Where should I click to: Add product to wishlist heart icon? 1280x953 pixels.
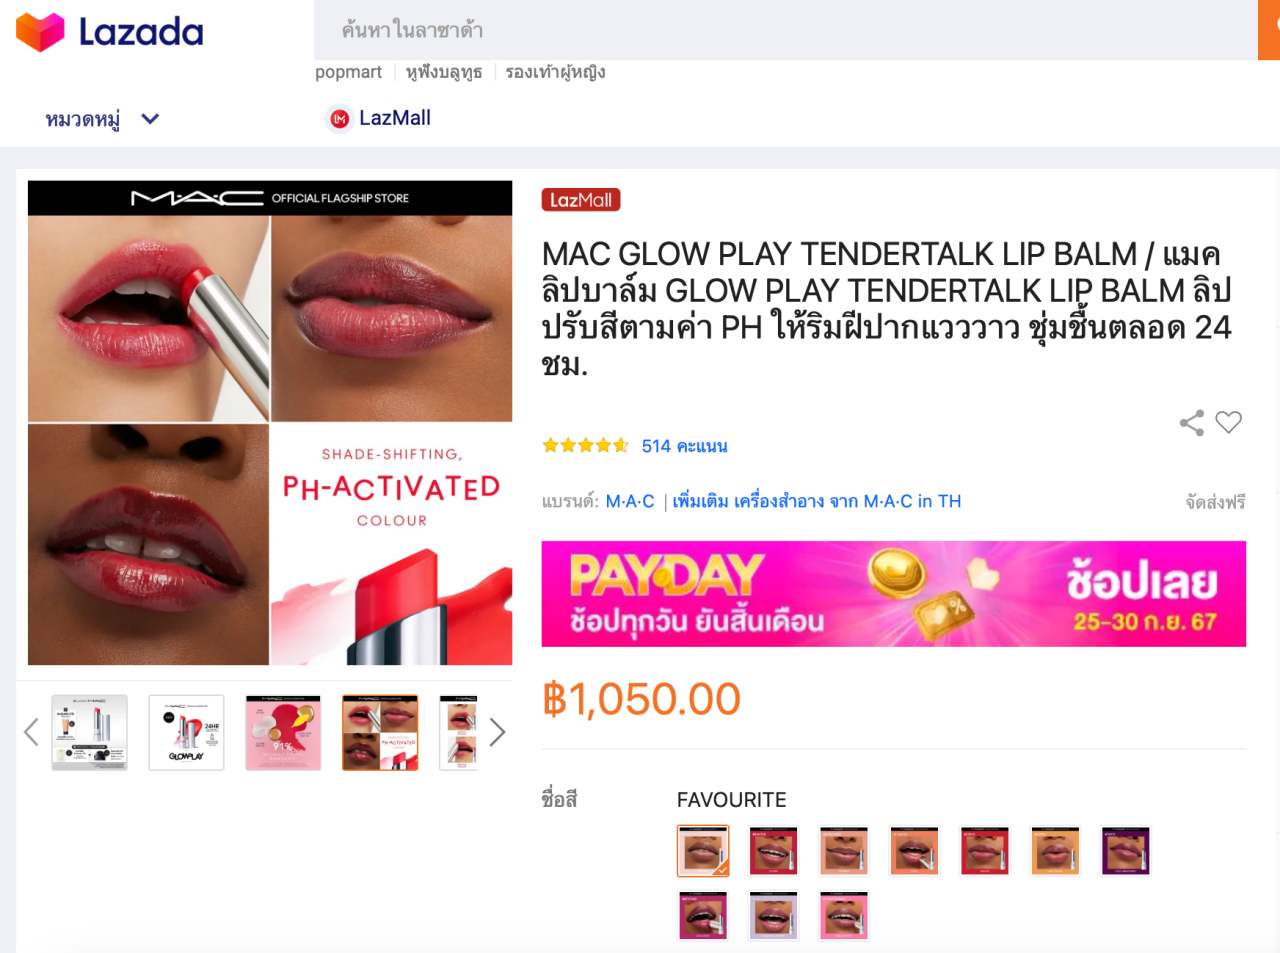(x=1229, y=422)
